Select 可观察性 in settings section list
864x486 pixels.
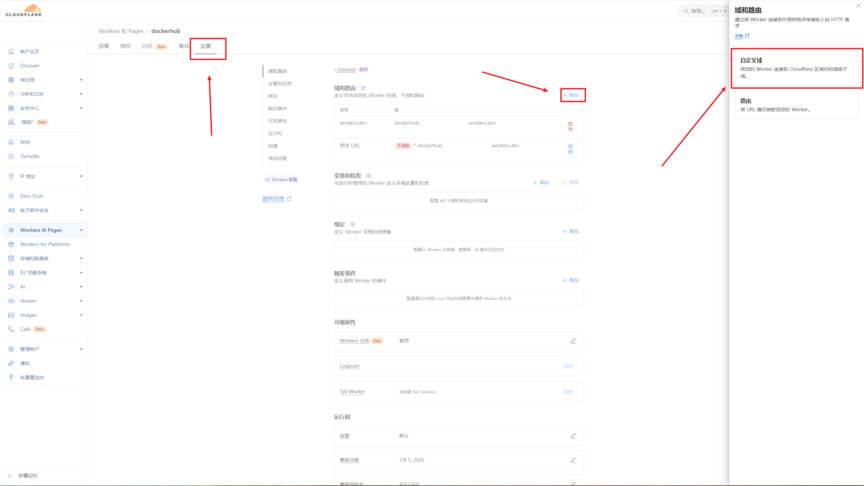277,121
